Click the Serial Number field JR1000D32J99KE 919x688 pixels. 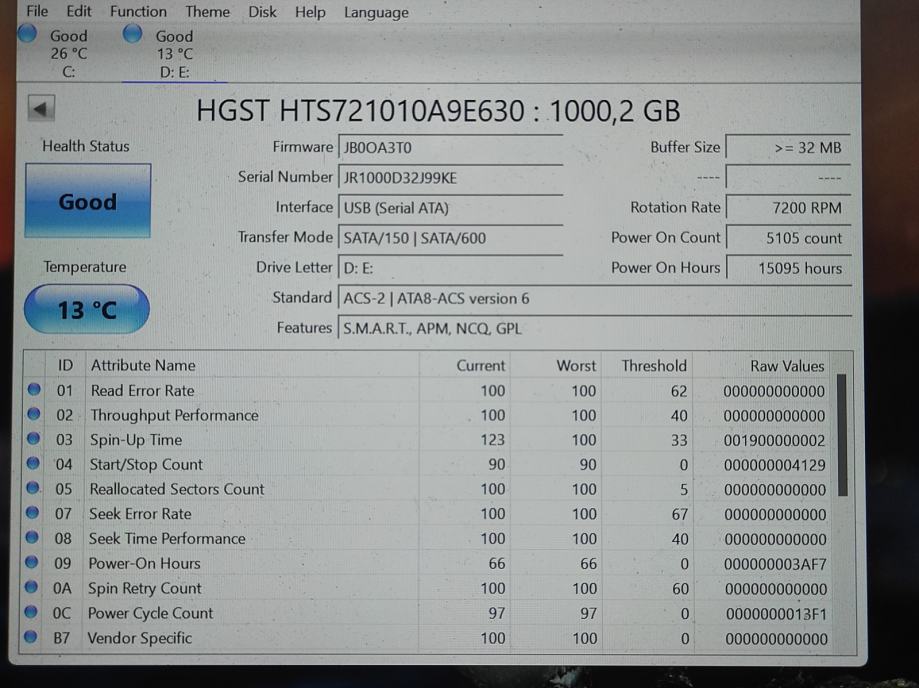(x=450, y=178)
